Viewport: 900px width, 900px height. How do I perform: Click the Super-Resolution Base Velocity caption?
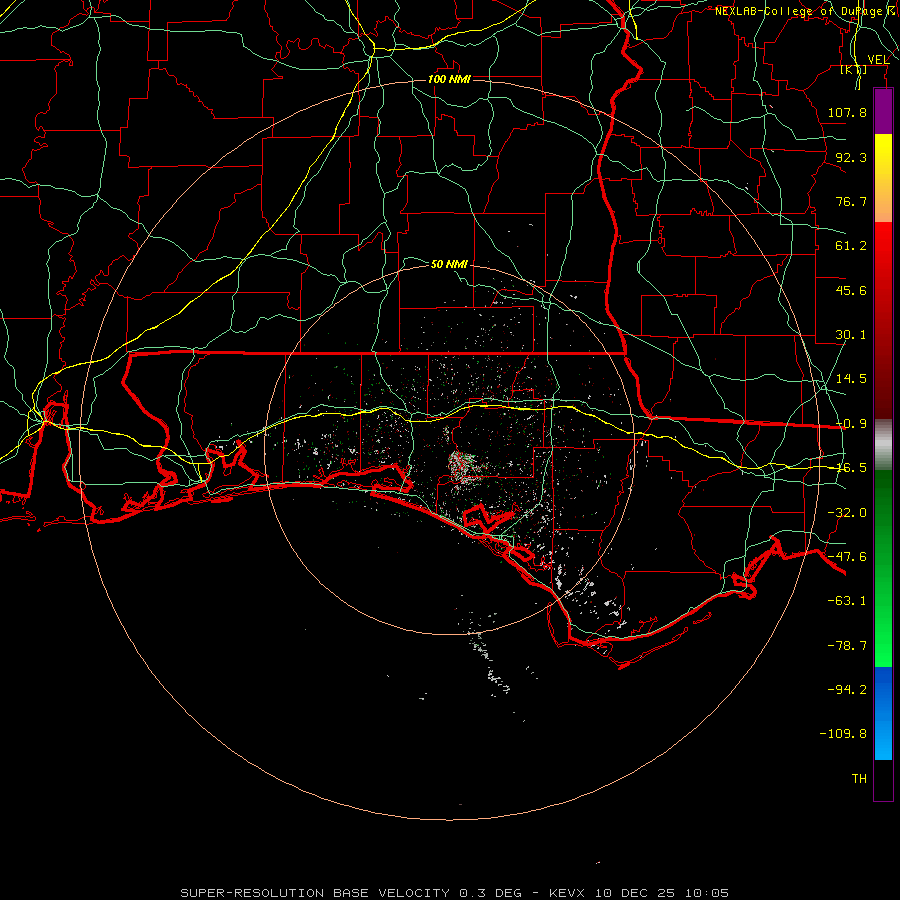pyautogui.click(x=455, y=893)
